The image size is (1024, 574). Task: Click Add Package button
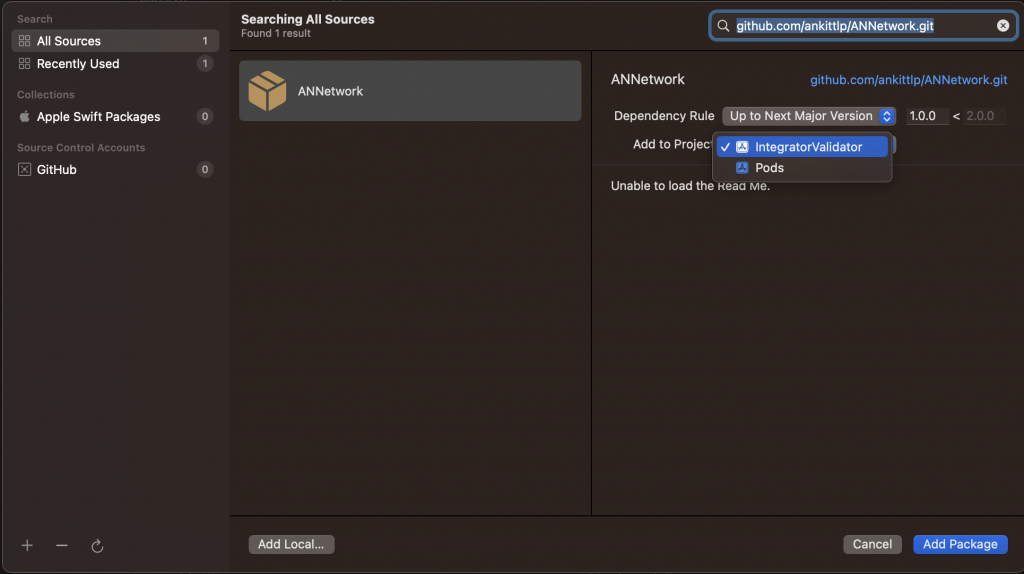click(x=960, y=544)
